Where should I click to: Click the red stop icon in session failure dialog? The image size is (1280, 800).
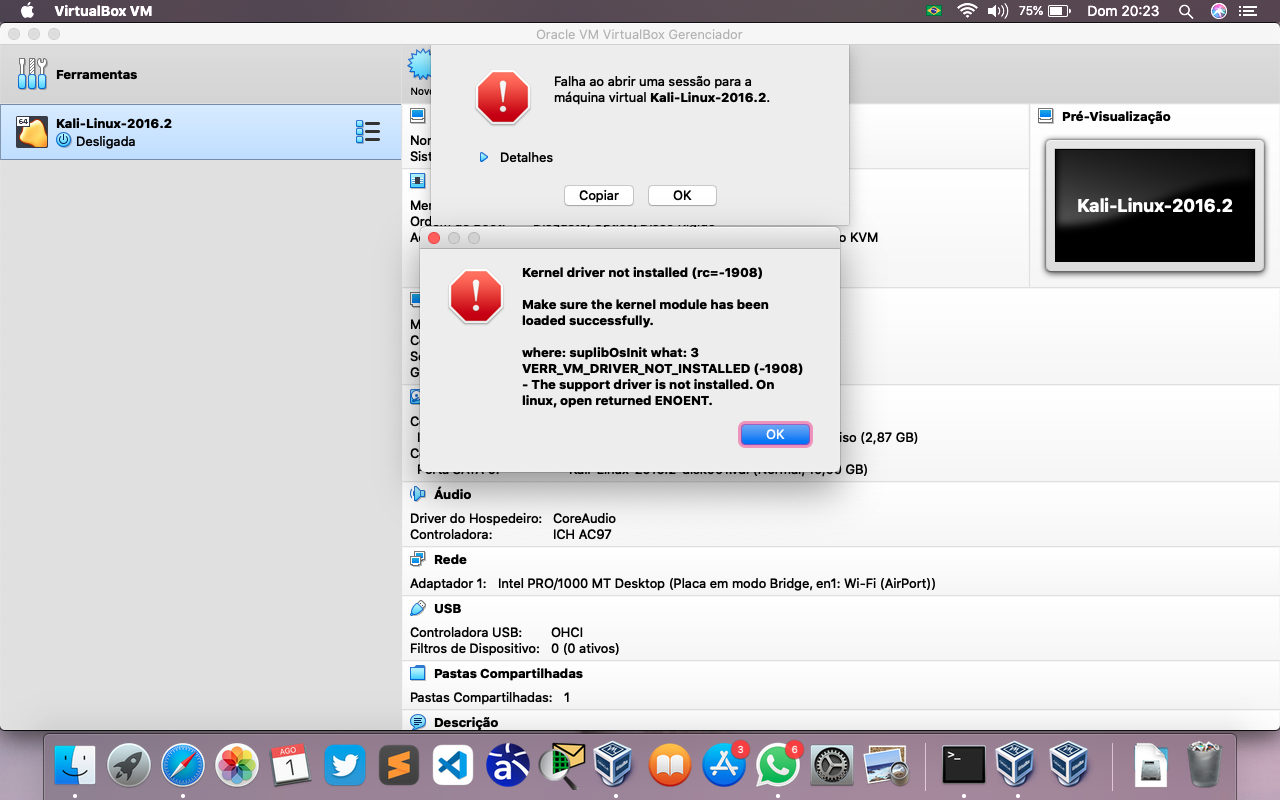[502, 97]
